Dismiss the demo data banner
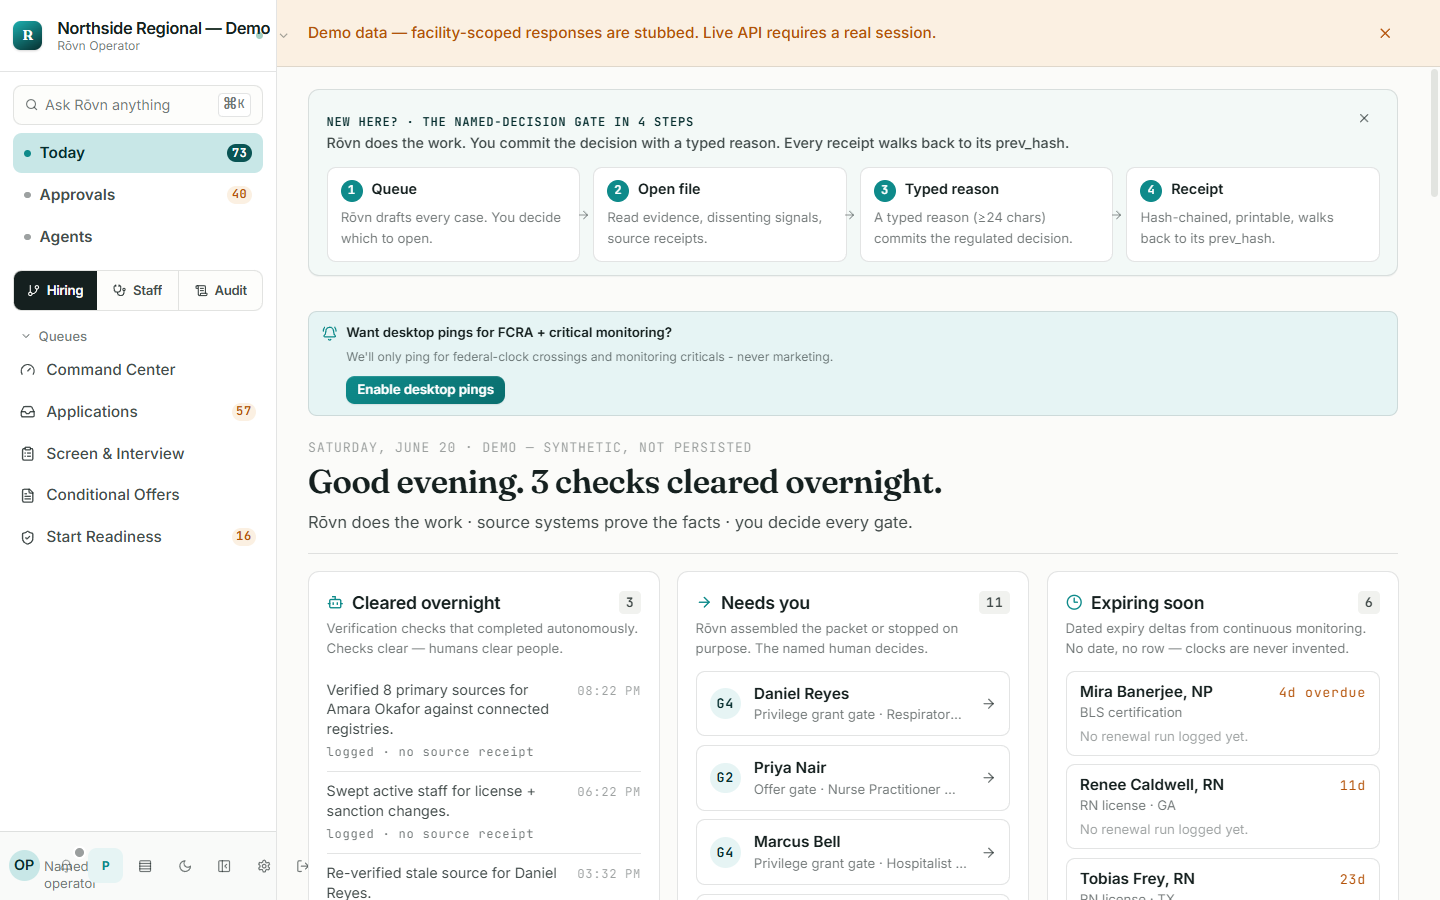Image resolution: width=1440 pixels, height=900 pixels. (x=1385, y=33)
